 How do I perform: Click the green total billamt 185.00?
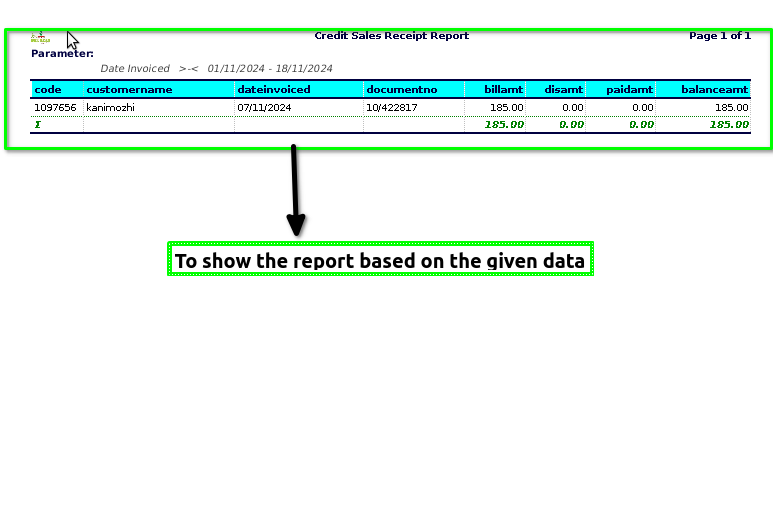(504, 125)
